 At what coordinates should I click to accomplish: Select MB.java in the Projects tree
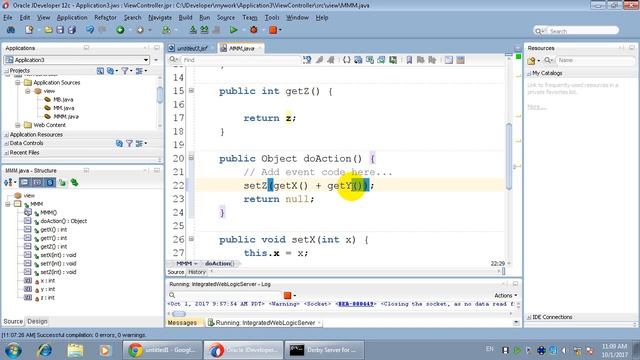click(63, 100)
